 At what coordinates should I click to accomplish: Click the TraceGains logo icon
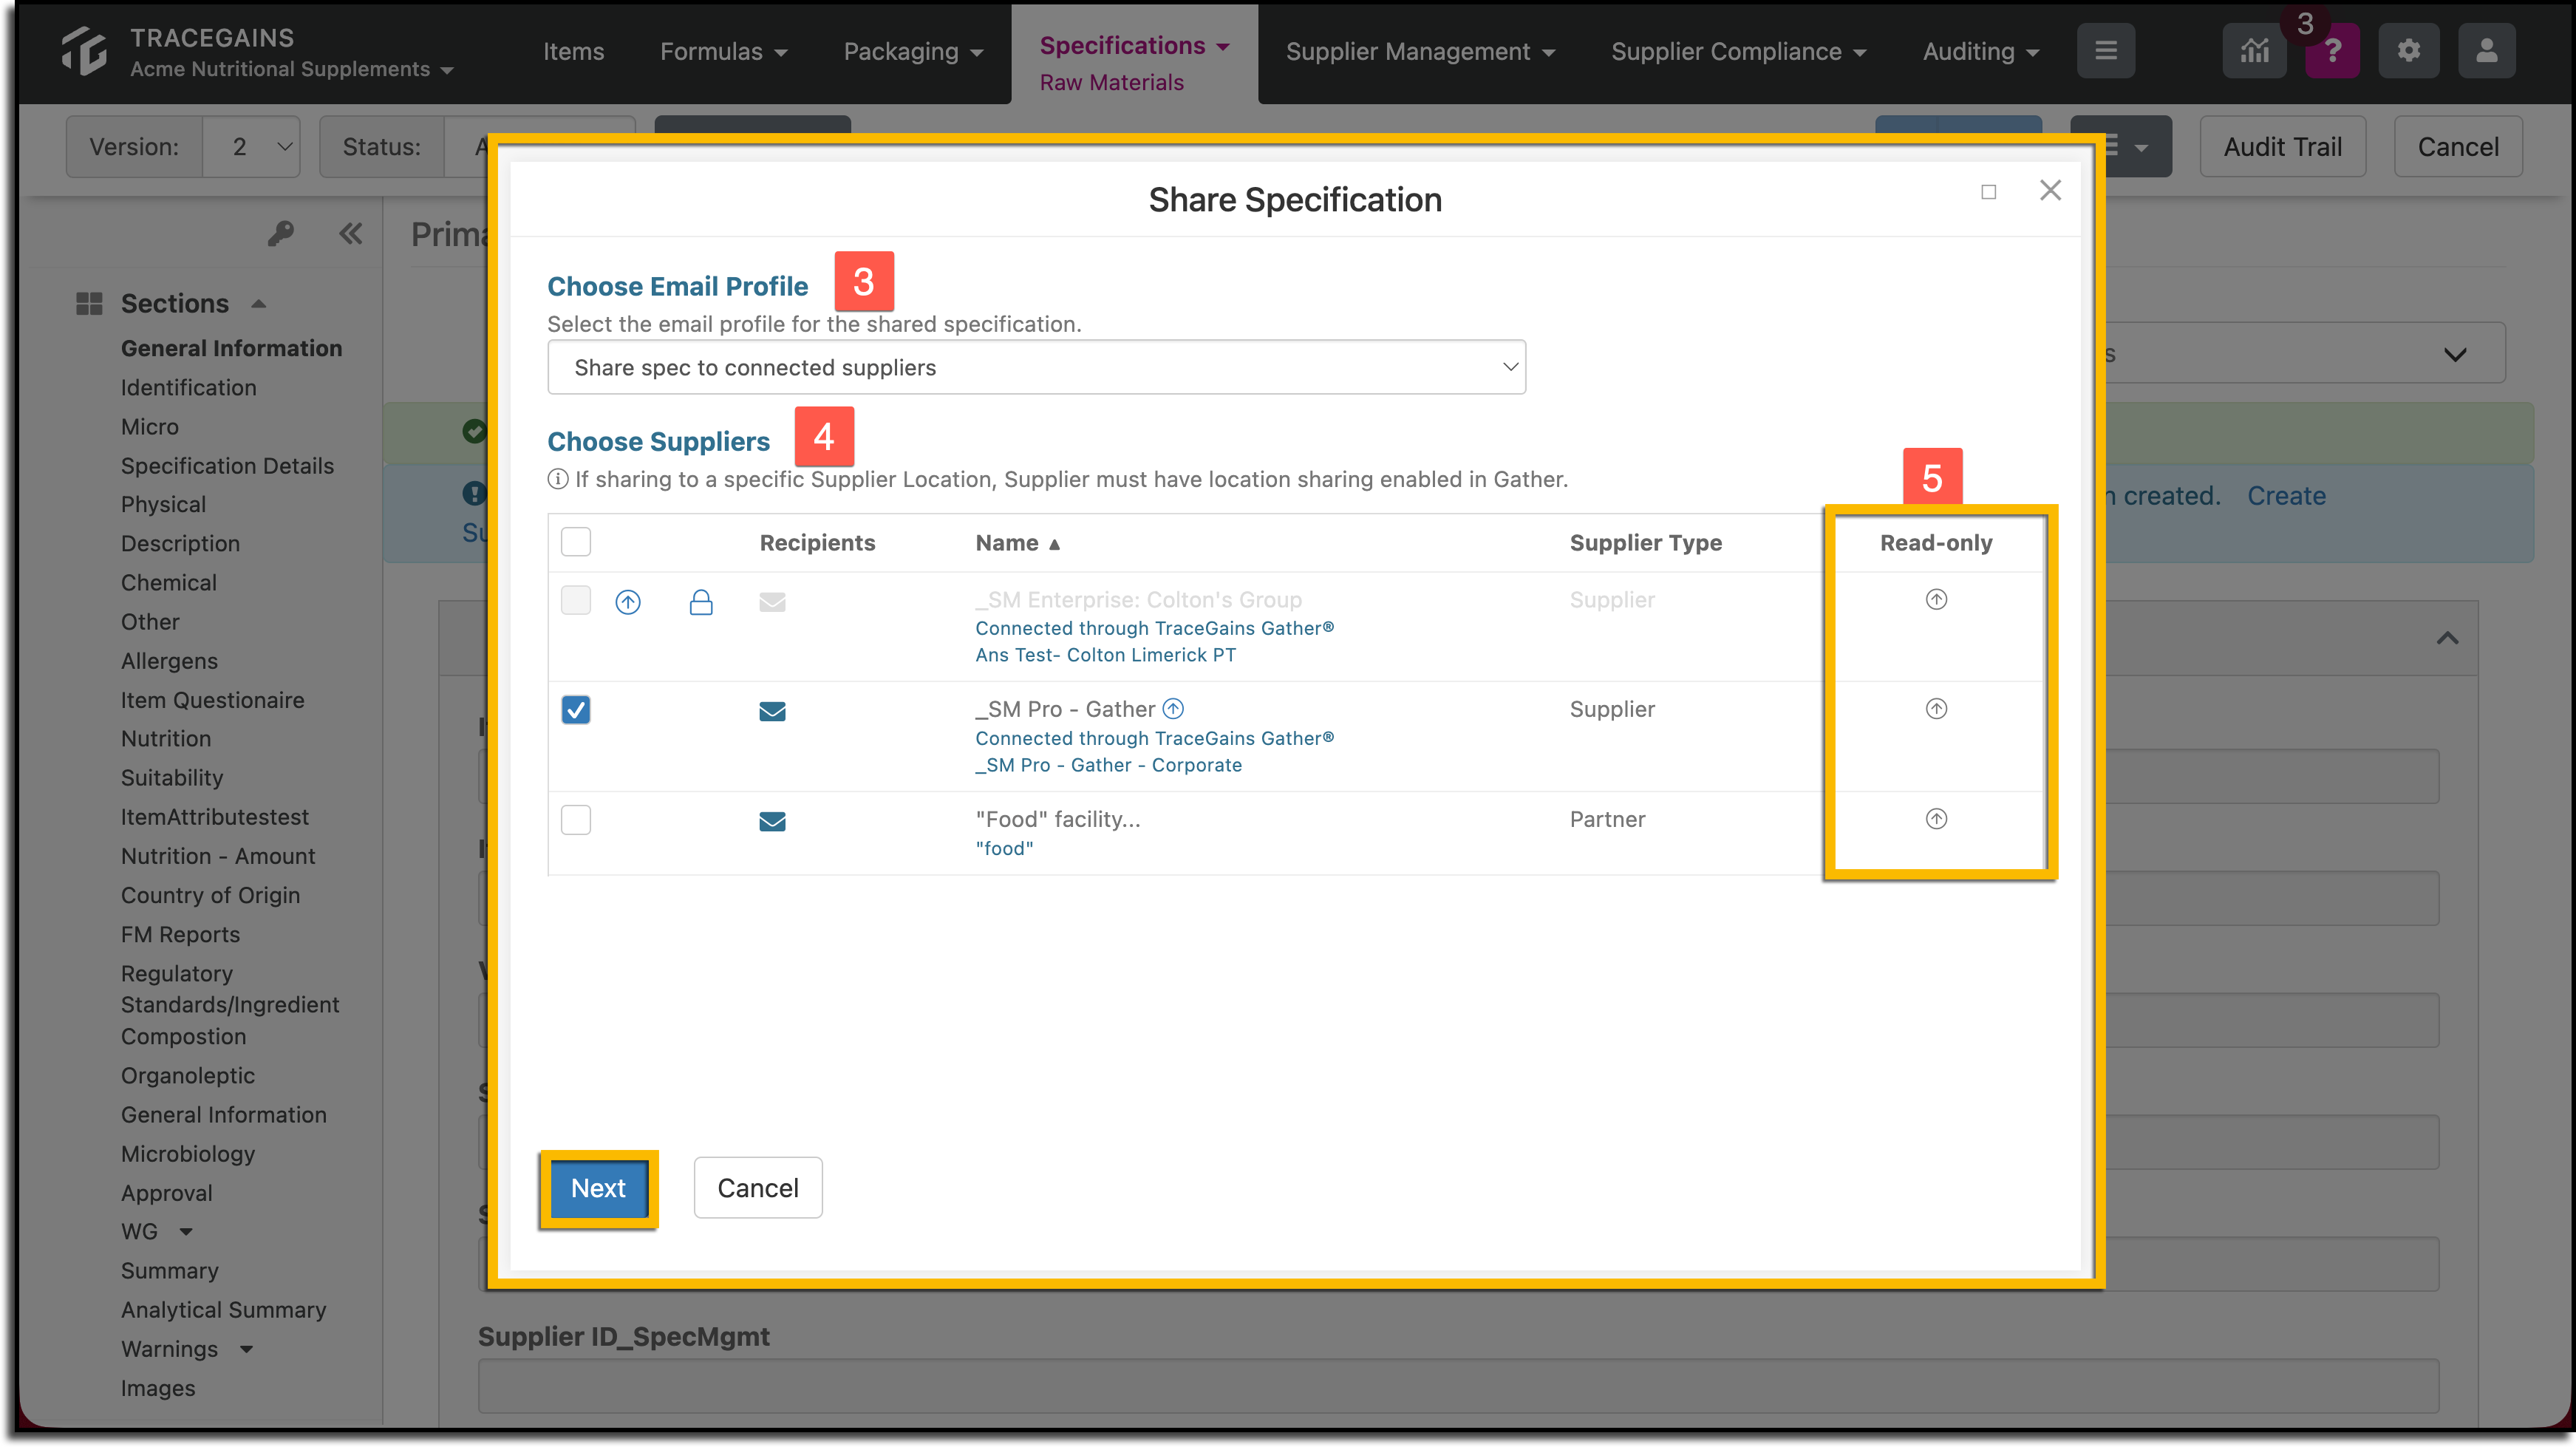84,51
